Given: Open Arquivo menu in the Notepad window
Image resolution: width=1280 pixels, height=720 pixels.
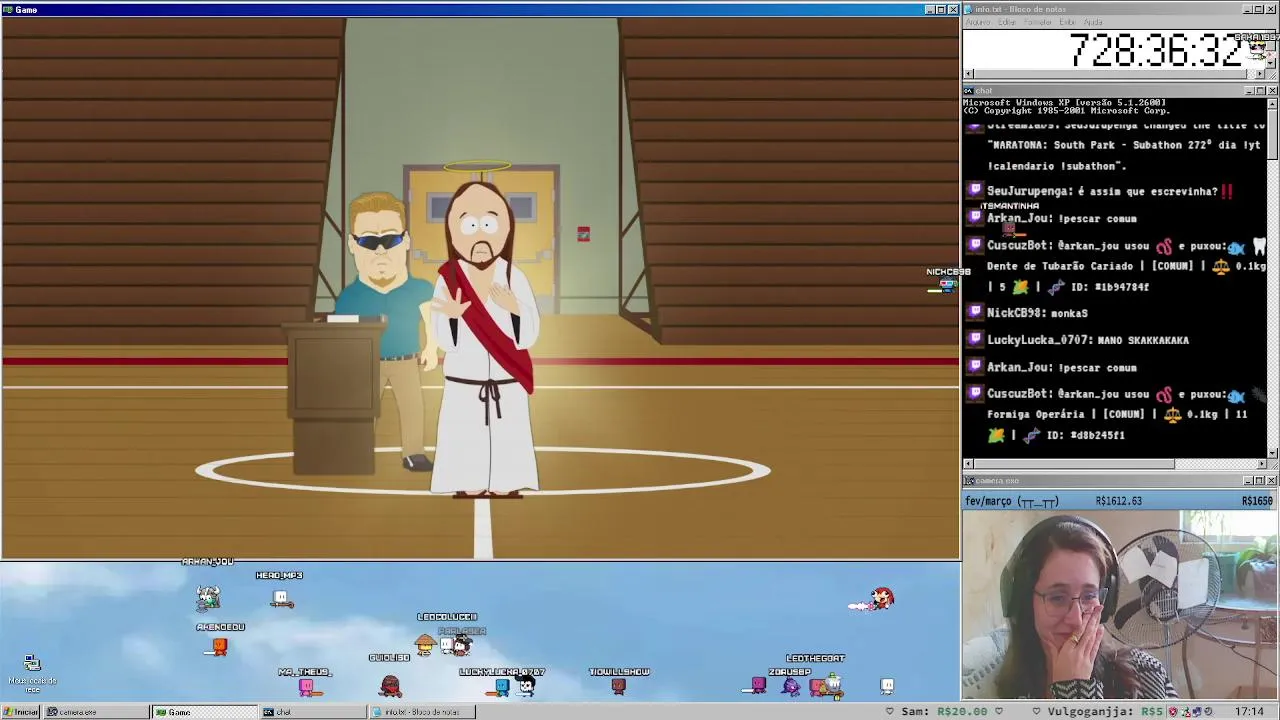Looking at the screenshot, I should [x=977, y=22].
